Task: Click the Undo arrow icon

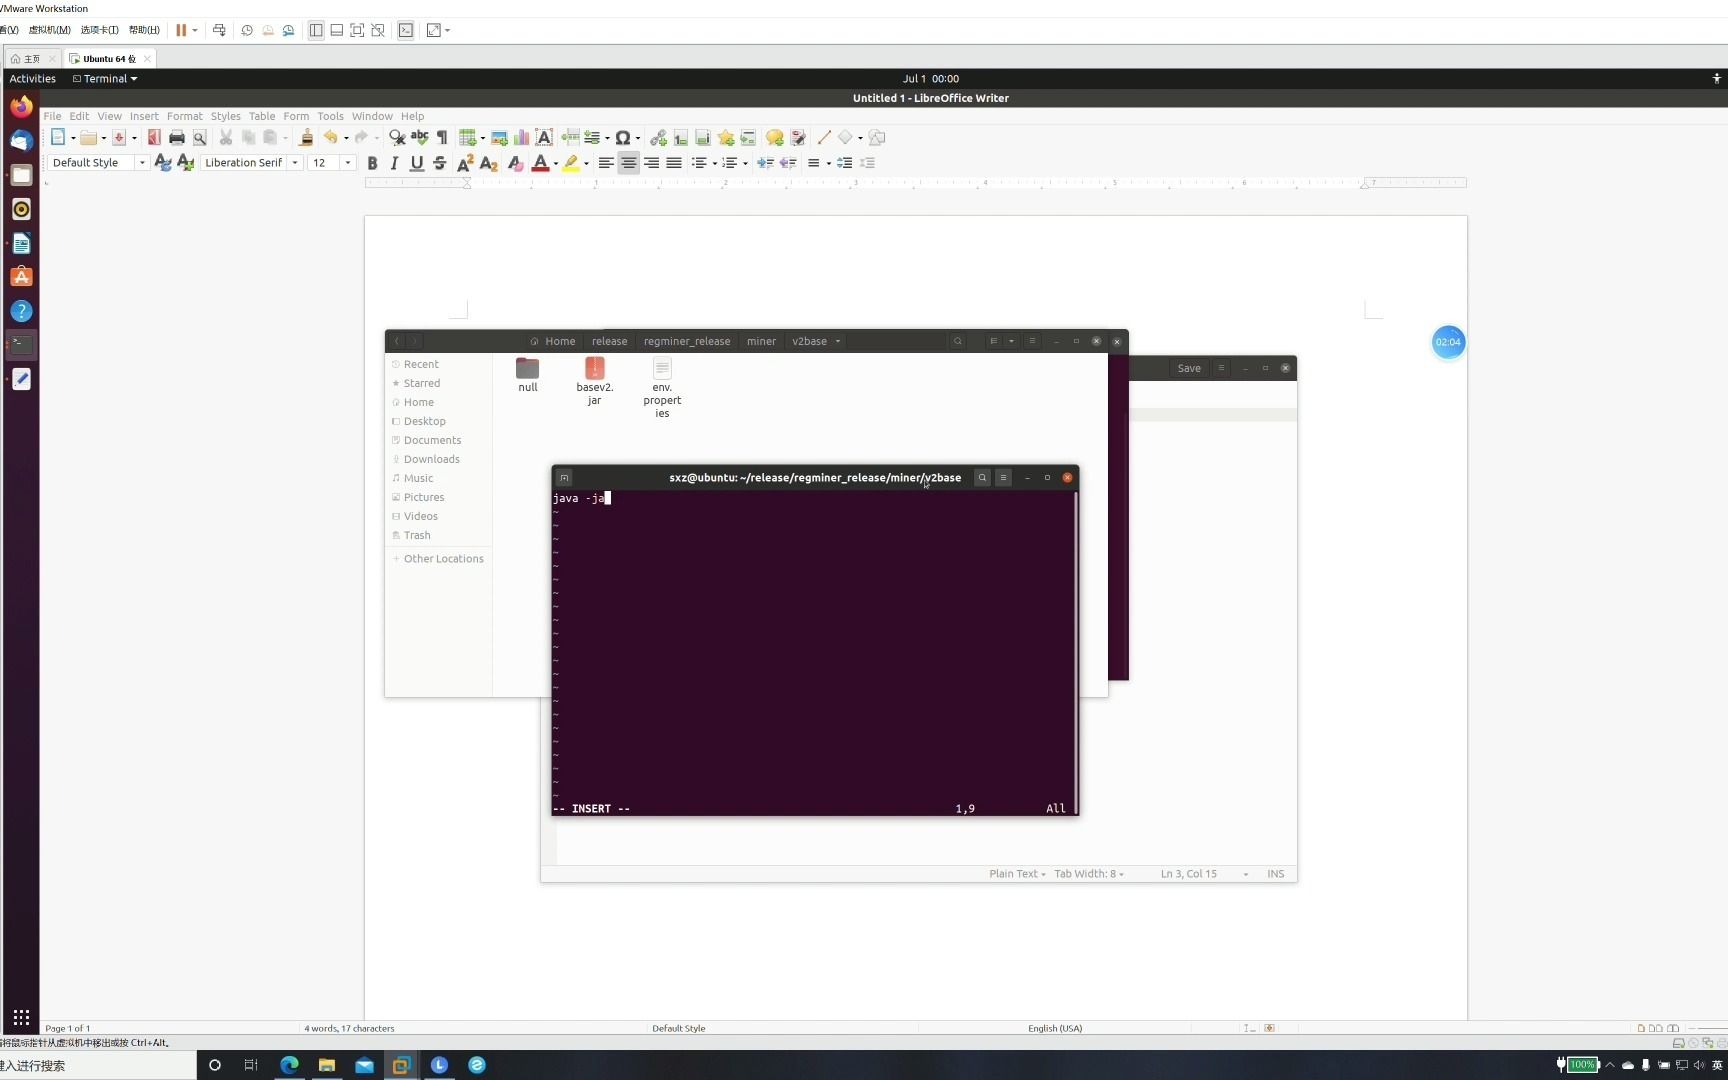Action: [331, 138]
